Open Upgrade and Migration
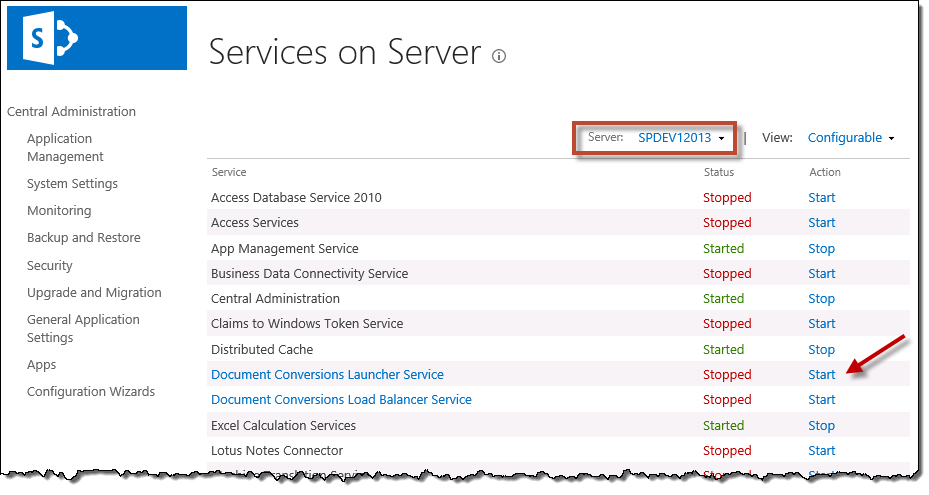This screenshot has height=495, width=929. (x=94, y=293)
